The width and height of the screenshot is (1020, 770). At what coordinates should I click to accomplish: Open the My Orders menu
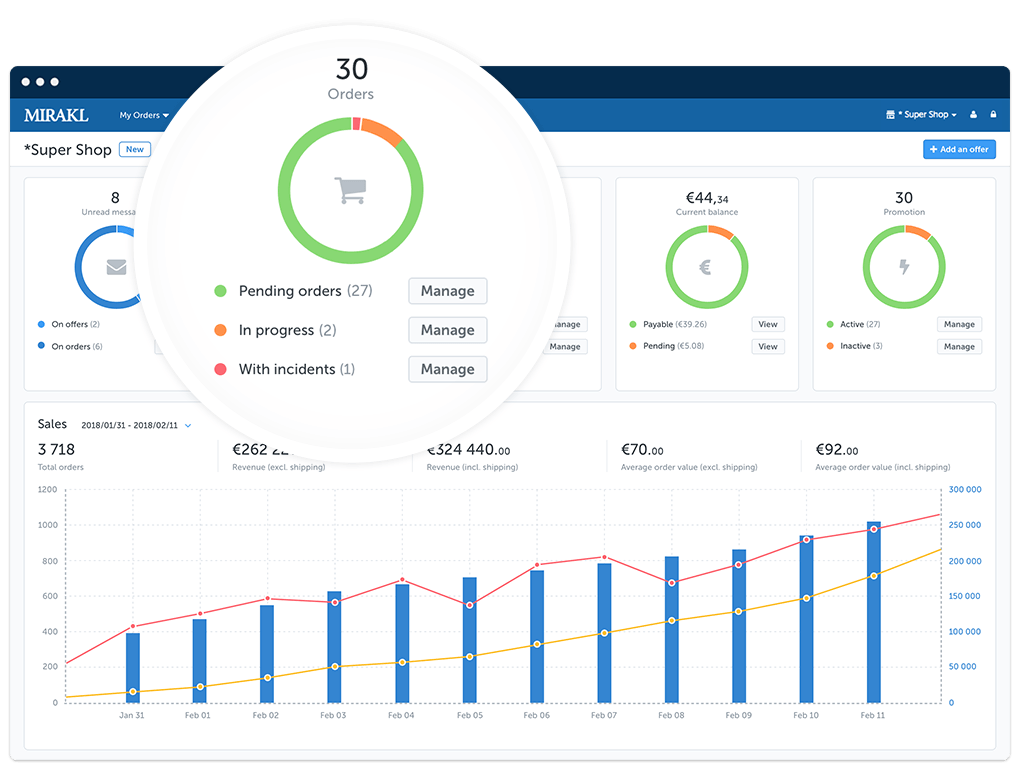click(x=144, y=115)
